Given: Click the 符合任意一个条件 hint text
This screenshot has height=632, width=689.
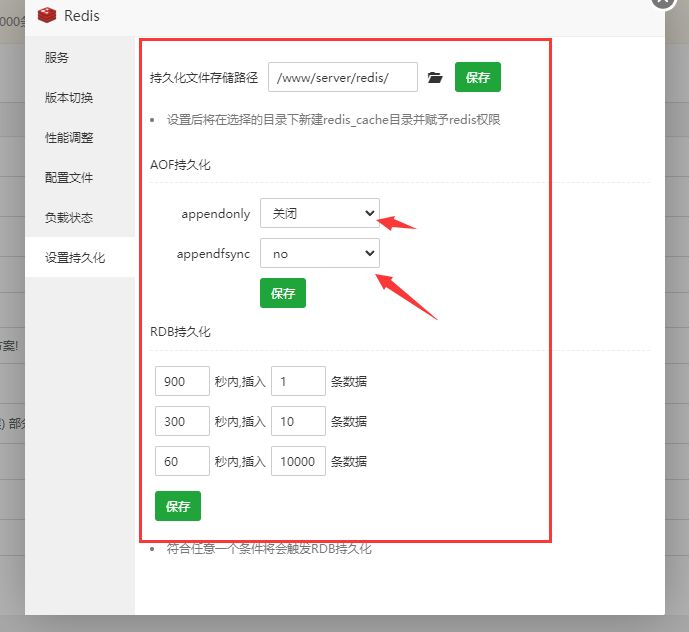Looking at the screenshot, I should tap(269, 548).
